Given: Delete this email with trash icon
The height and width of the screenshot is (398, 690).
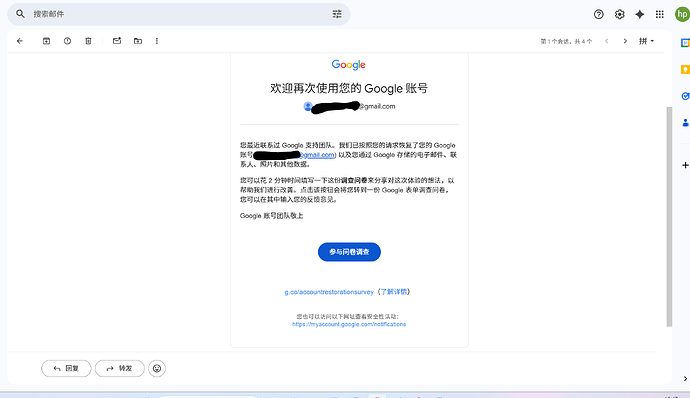Looking at the screenshot, I should click(x=88, y=41).
